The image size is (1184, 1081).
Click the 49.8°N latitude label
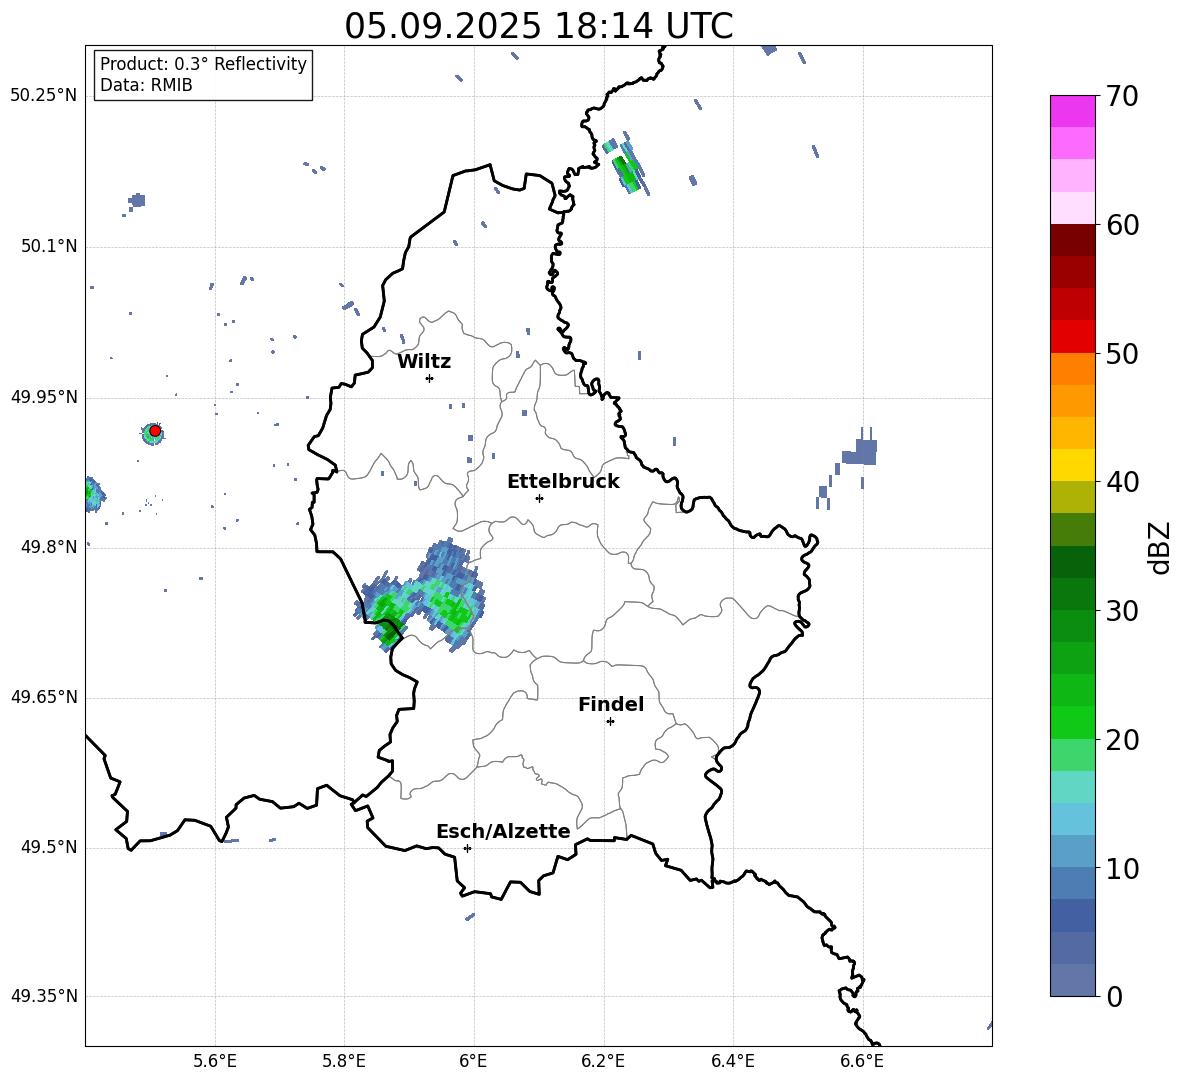click(49, 547)
